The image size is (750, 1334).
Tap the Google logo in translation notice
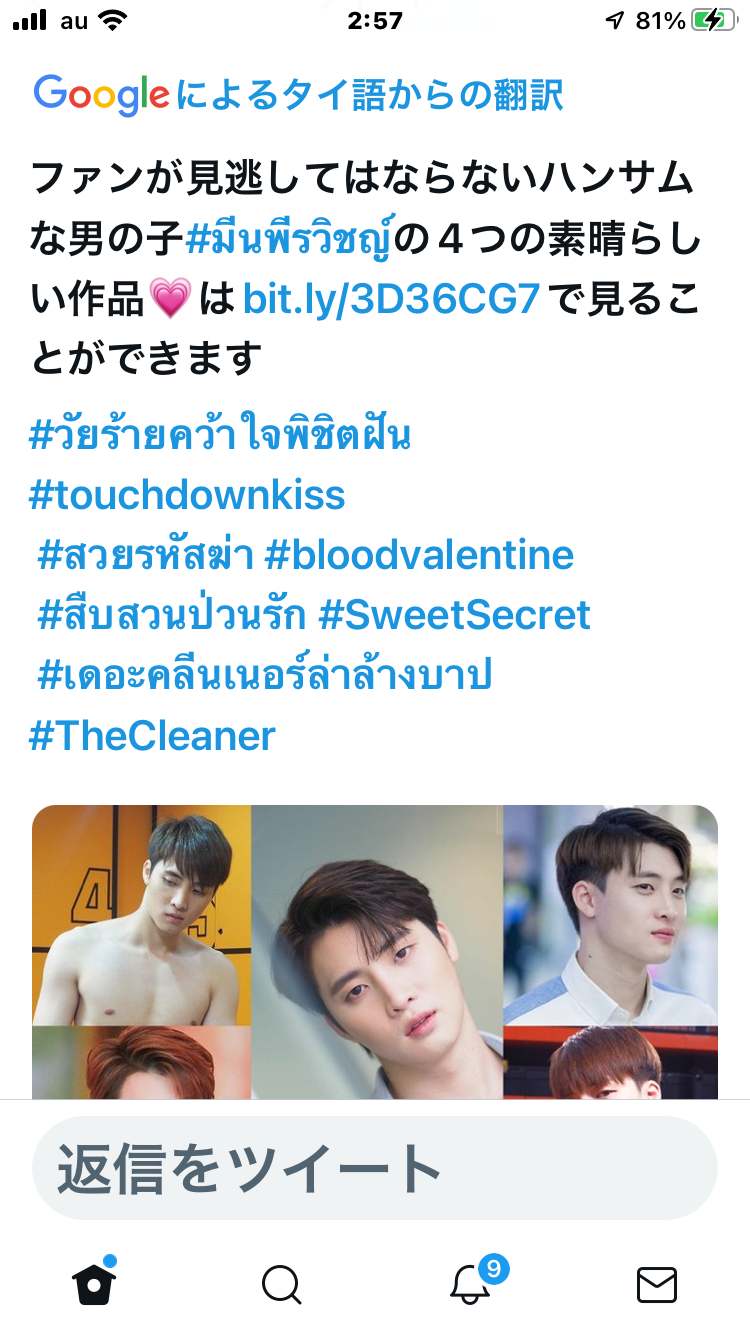tap(102, 96)
